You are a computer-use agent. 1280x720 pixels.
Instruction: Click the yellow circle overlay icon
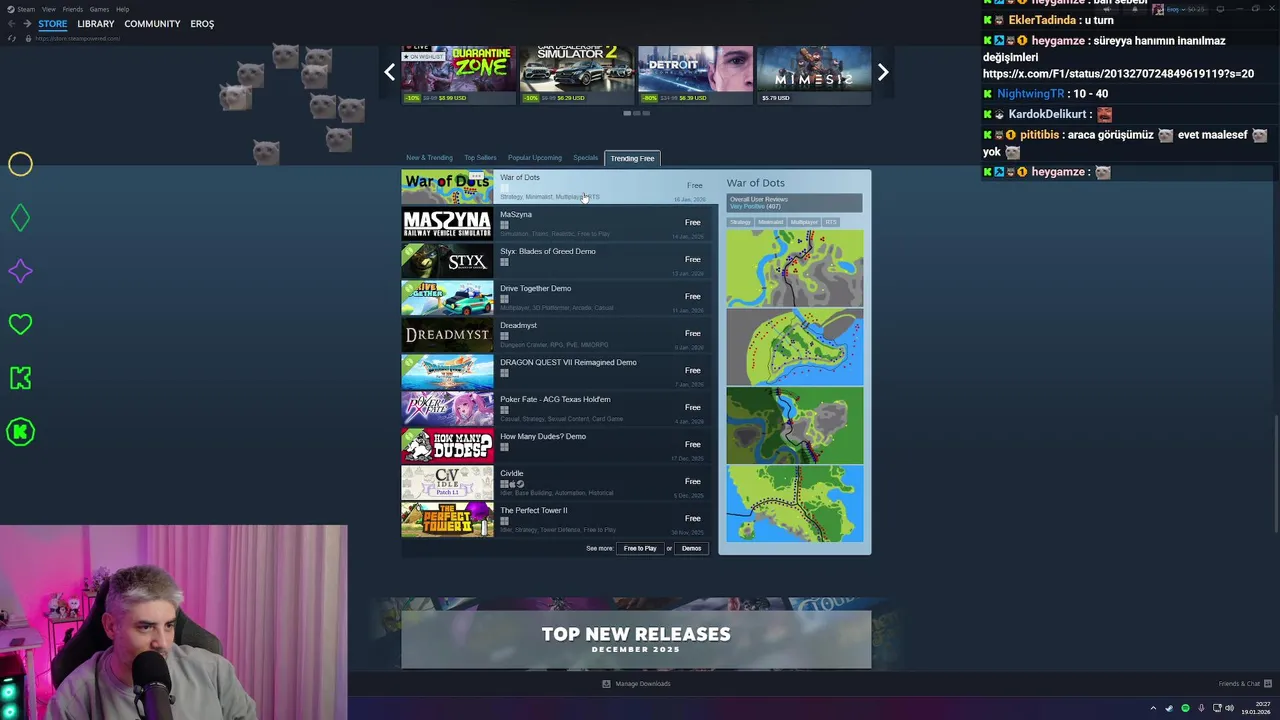(20, 164)
